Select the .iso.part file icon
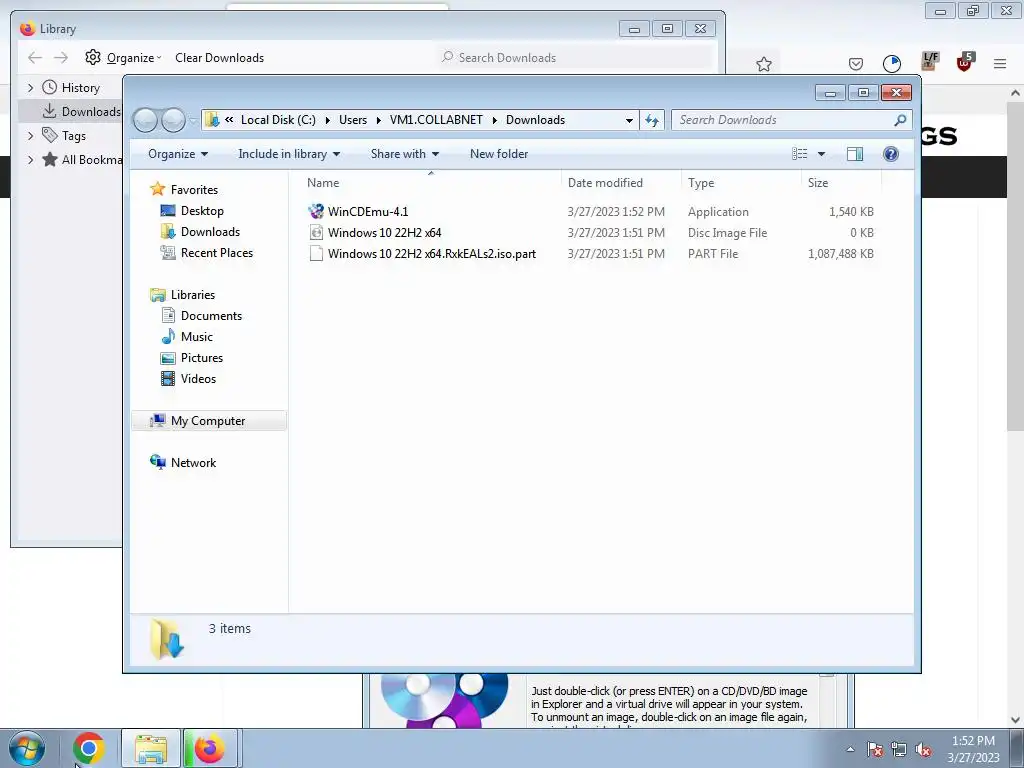The width and height of the screenshot is (1024, 768). (x=316, y=253)
